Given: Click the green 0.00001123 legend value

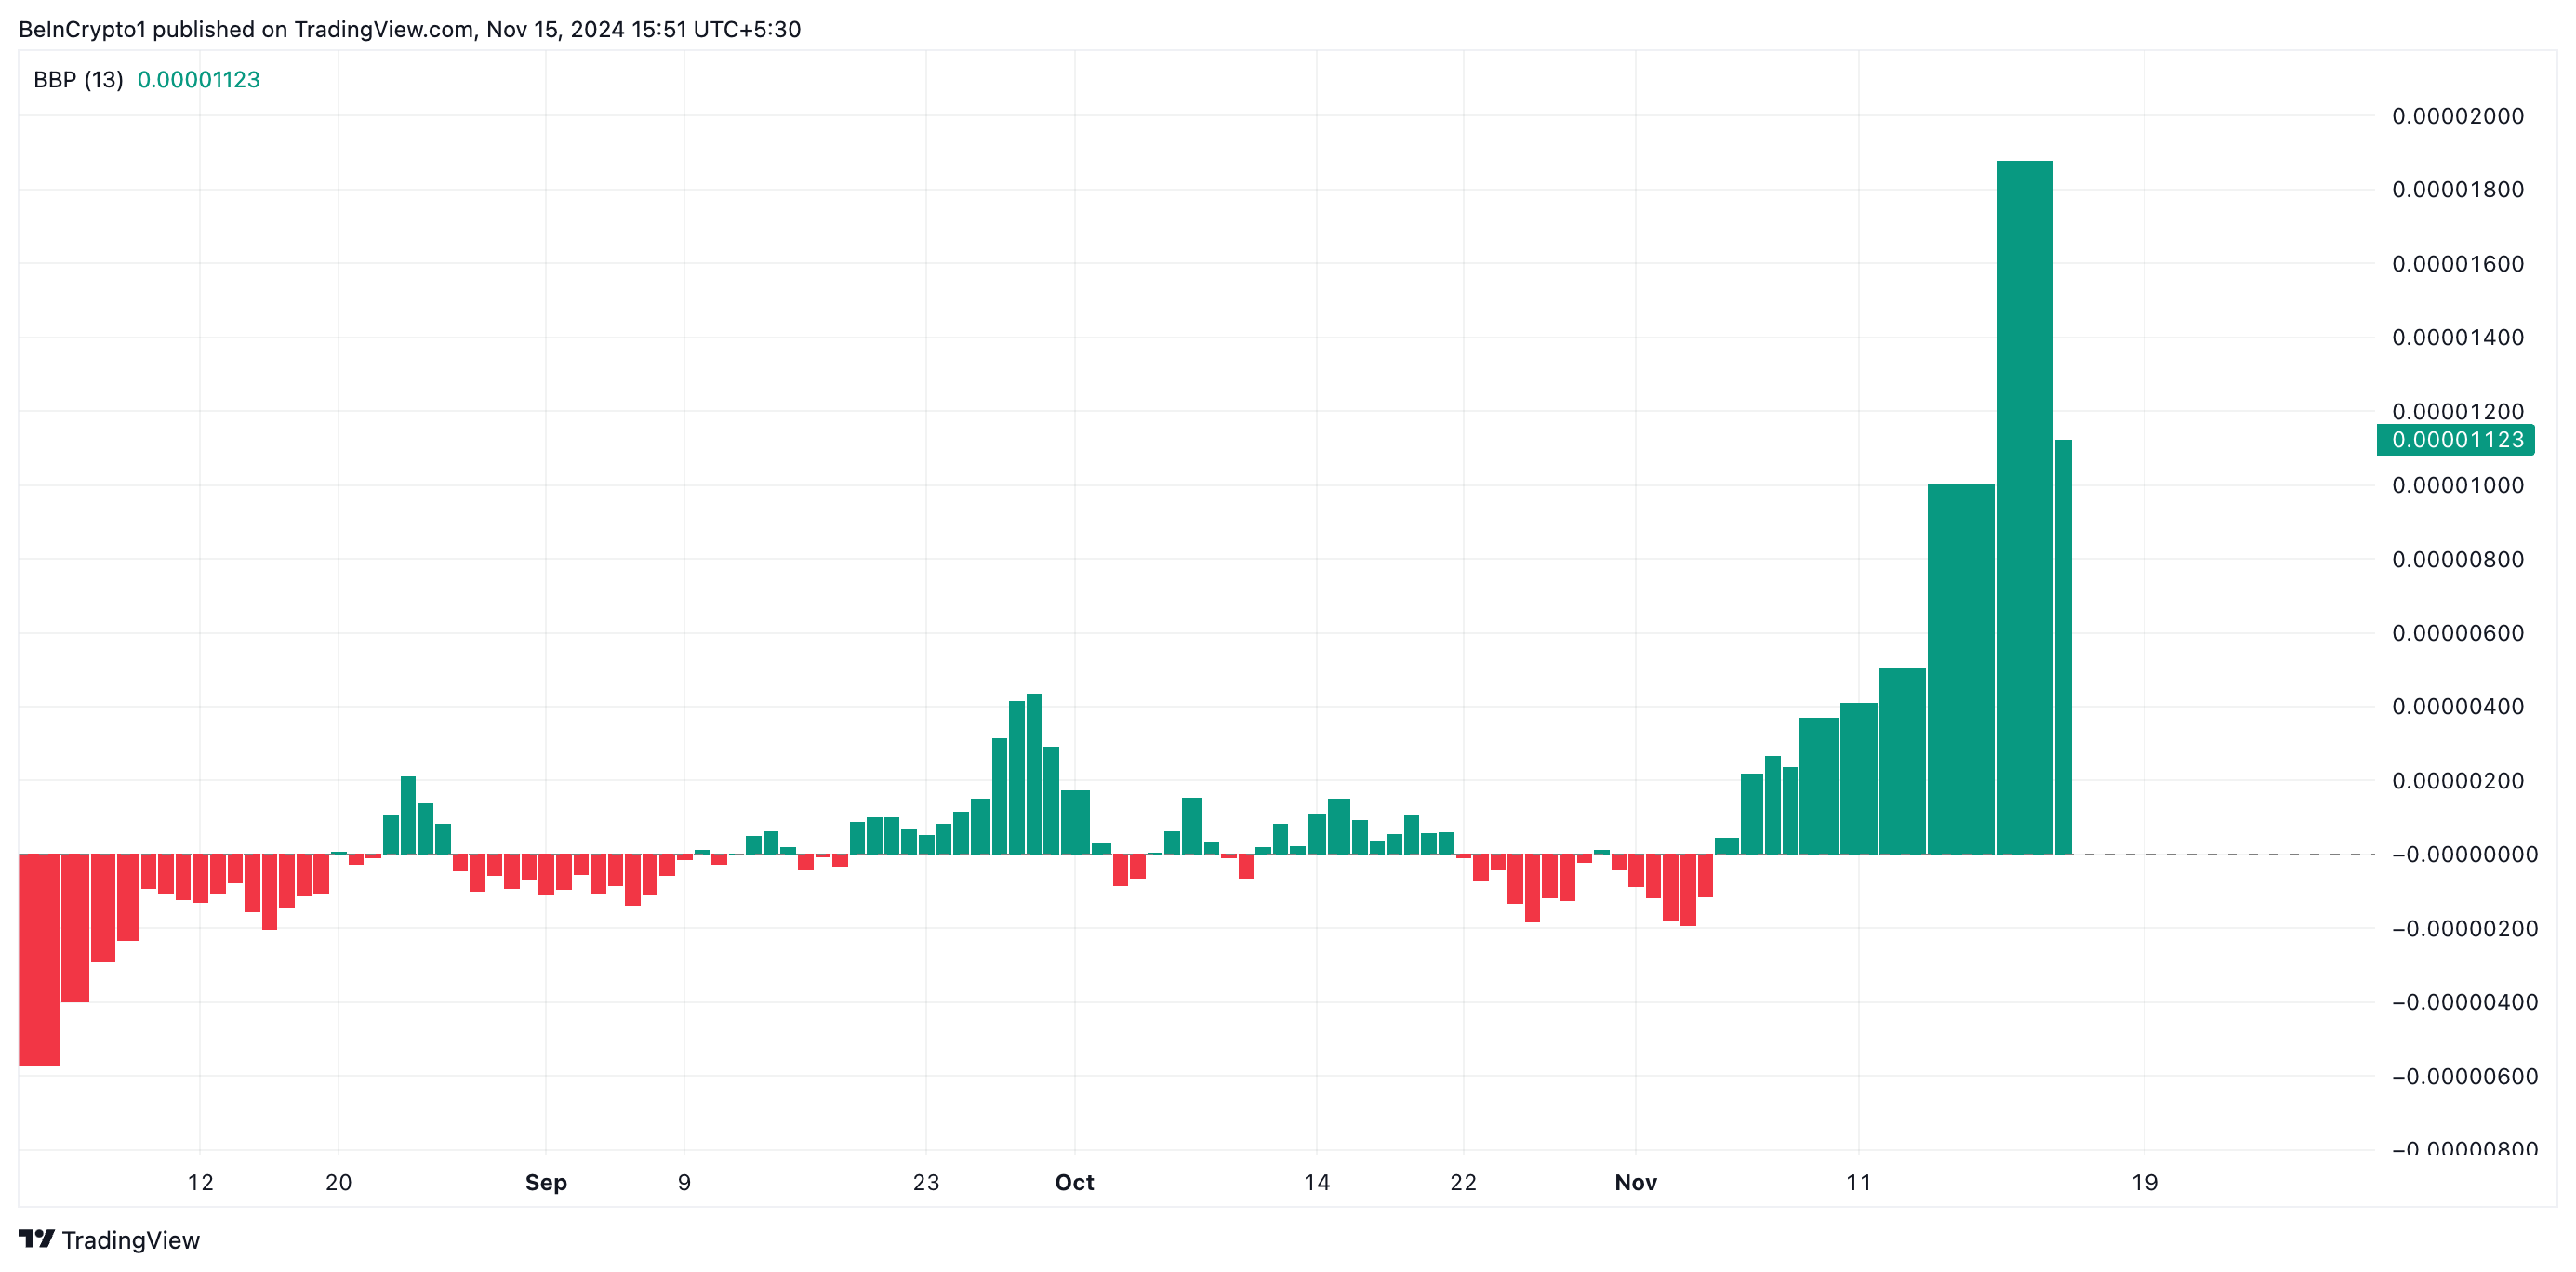Looking at the screenshot, I should tap(198, 80).
